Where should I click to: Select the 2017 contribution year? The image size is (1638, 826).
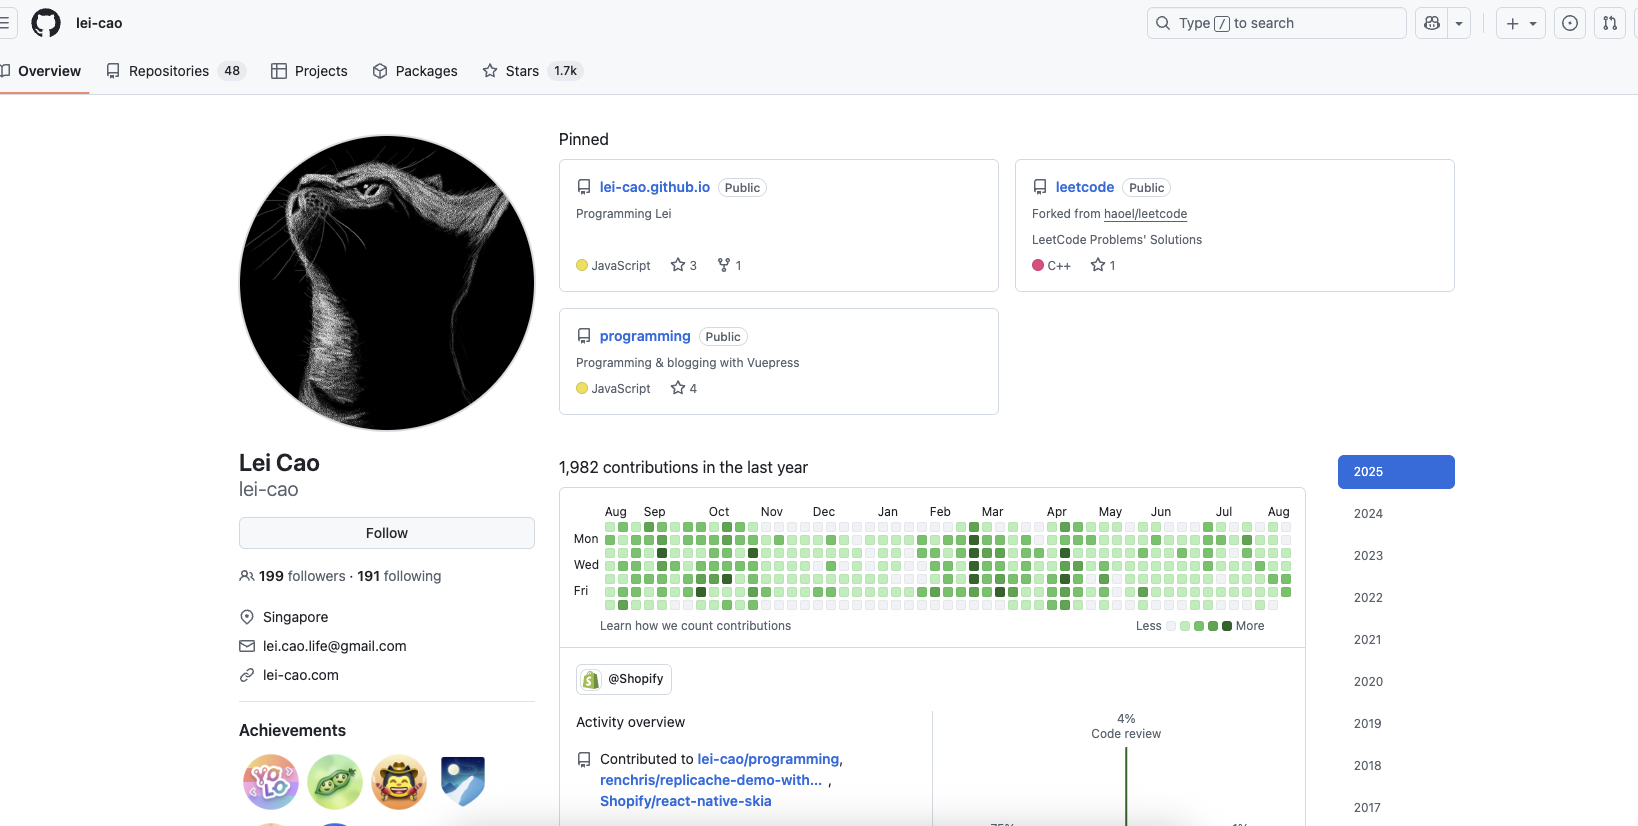1396,808
